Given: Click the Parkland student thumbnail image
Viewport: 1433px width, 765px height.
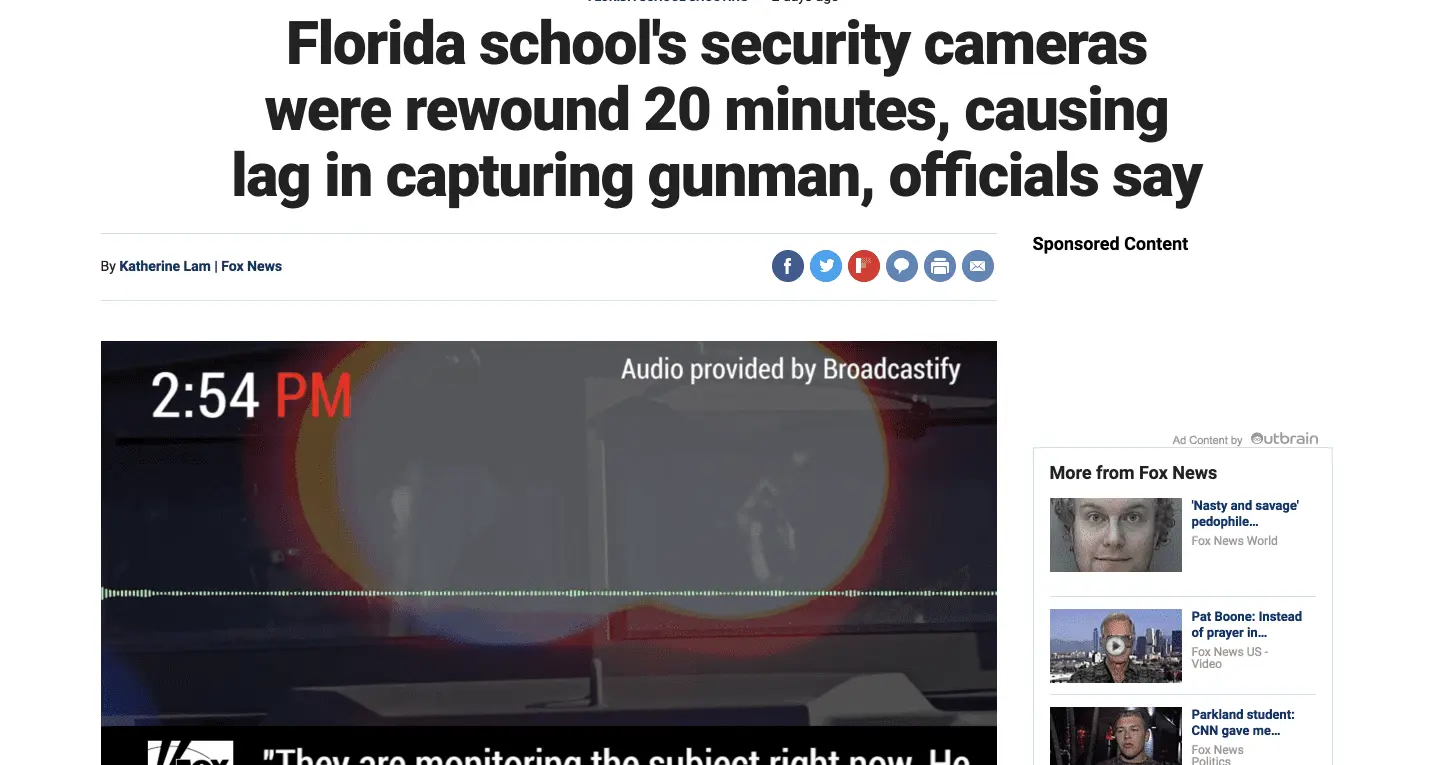Looking at the screenshot, I should coord(1116,736).
